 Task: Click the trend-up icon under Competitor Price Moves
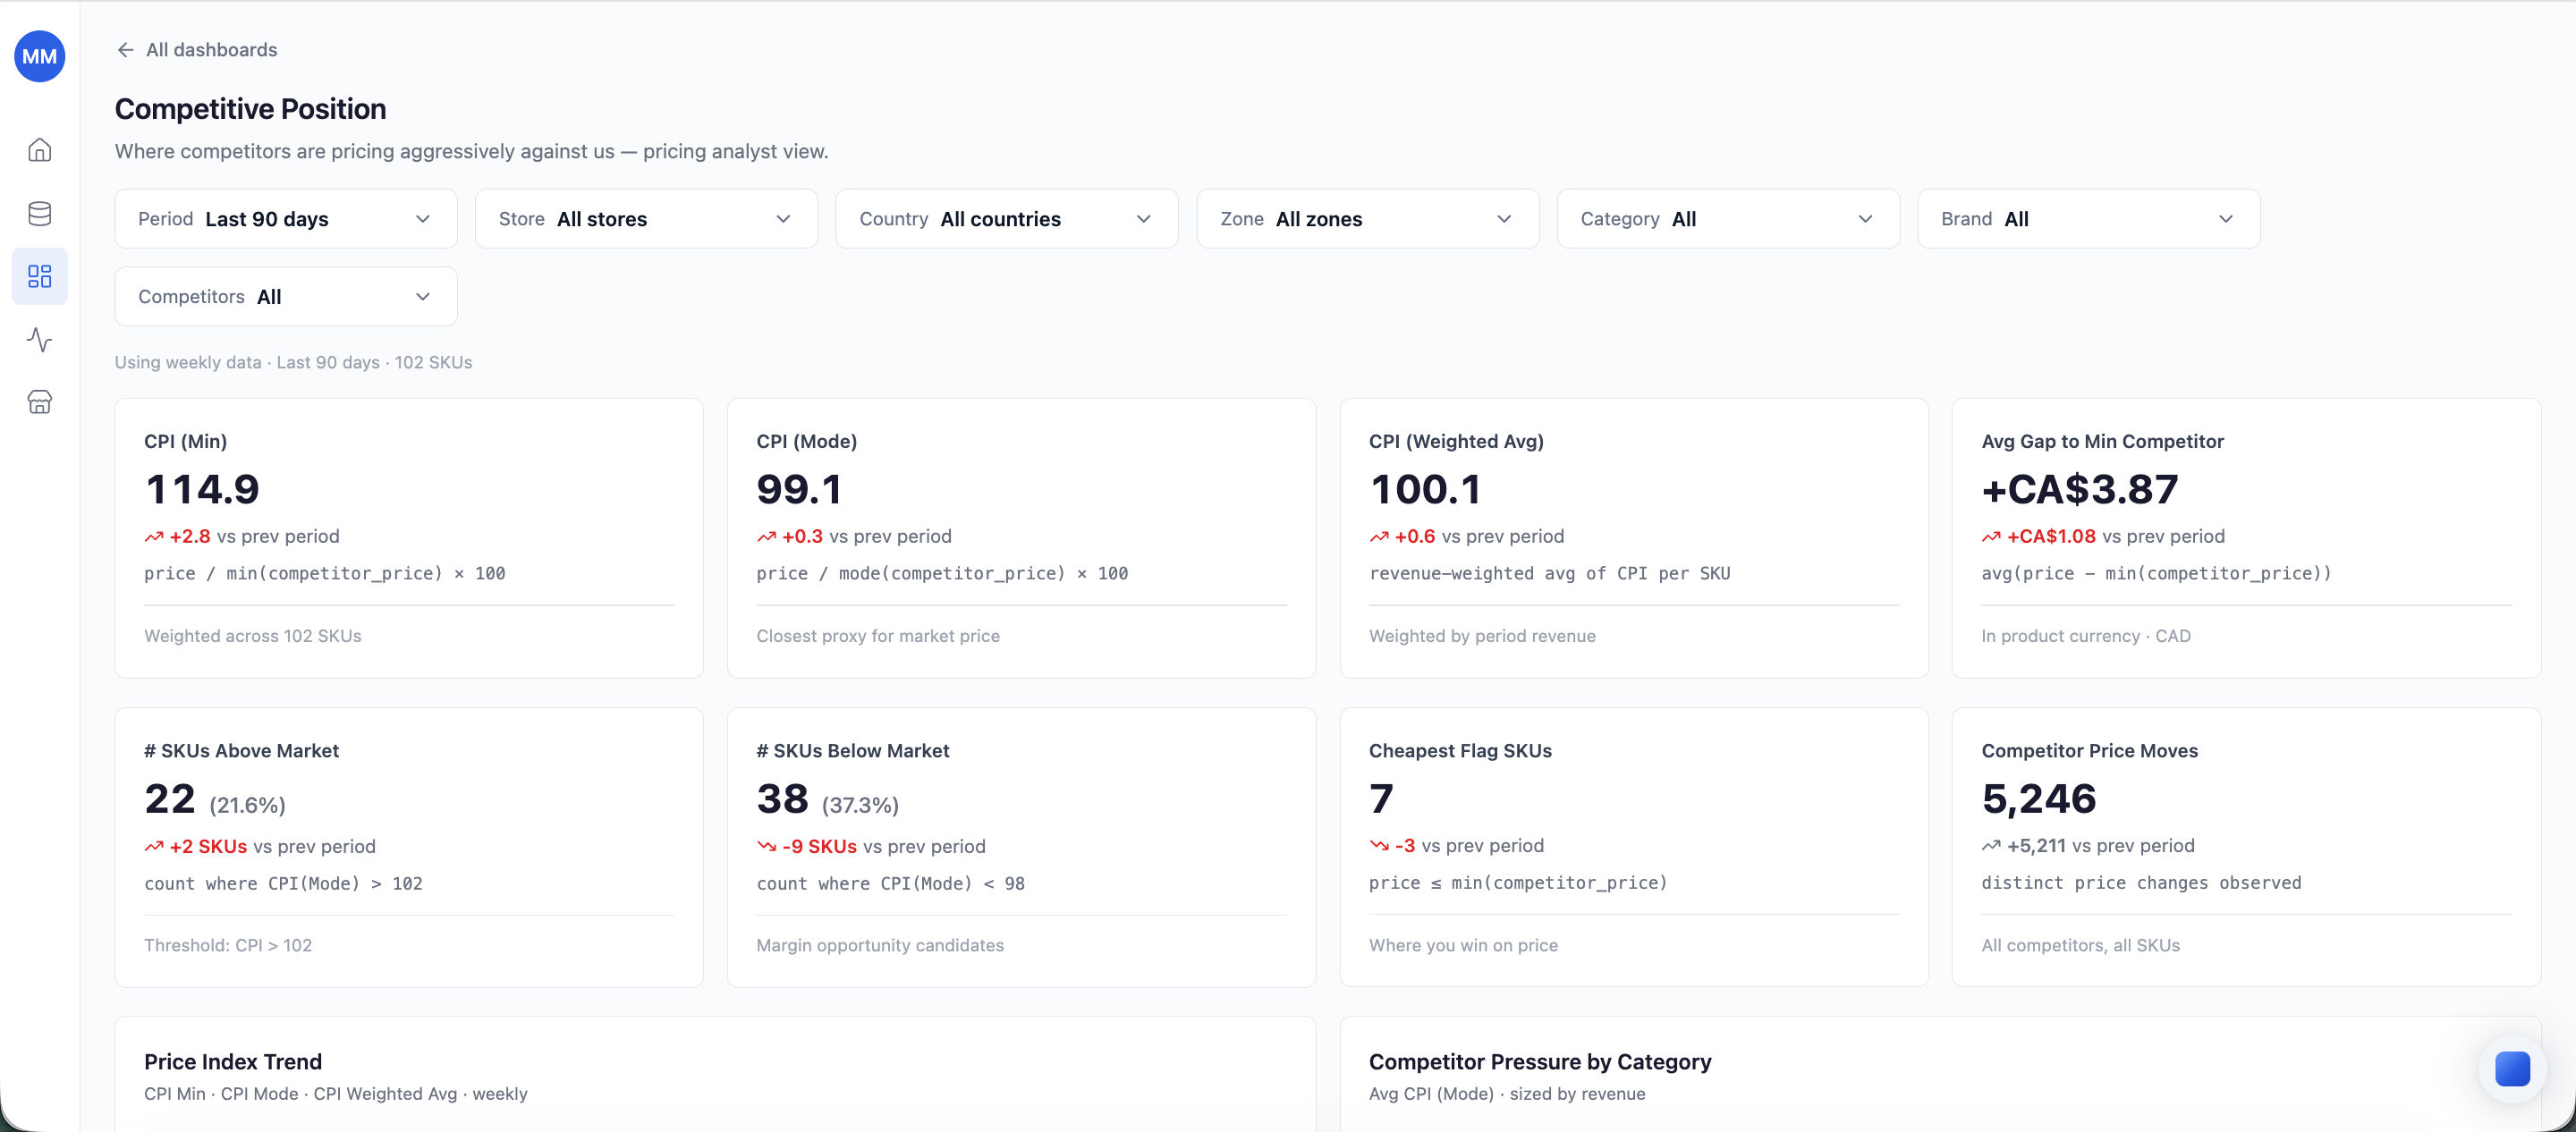click(1991, 846)
